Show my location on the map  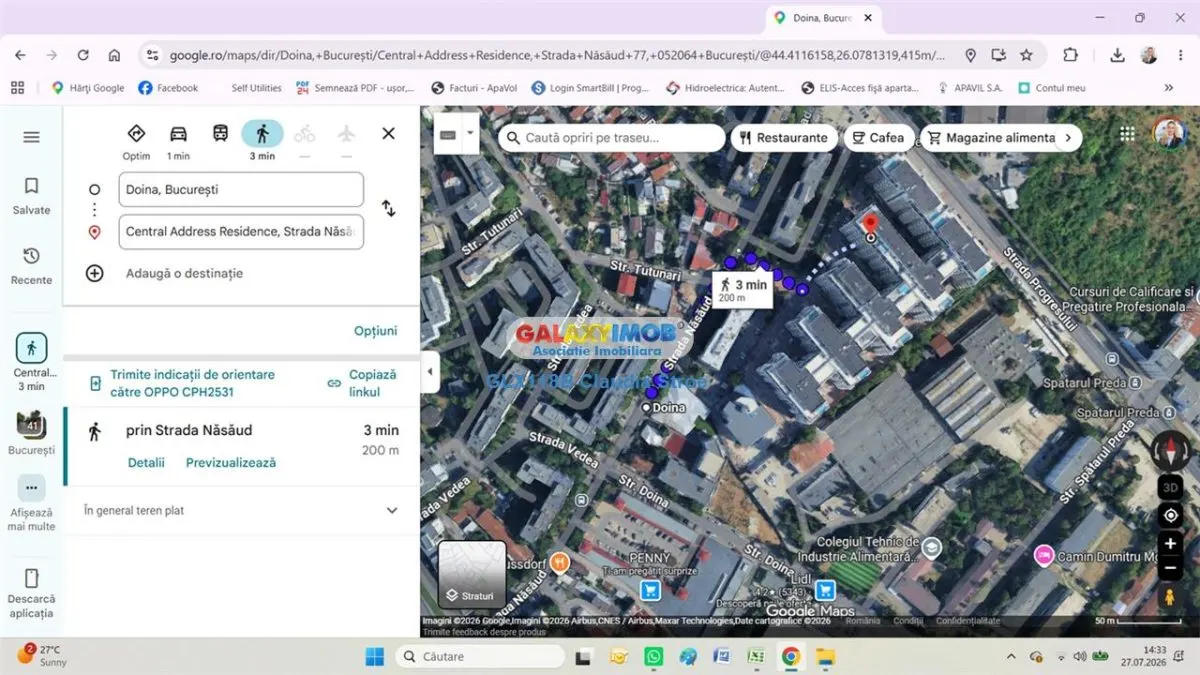(1170, 516)
